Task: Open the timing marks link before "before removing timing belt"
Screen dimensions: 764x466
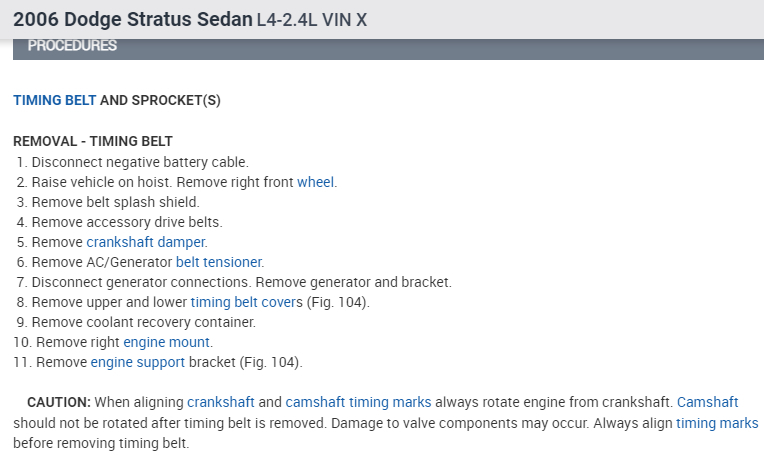Action: pyautogui.click(x=717, y=422)
